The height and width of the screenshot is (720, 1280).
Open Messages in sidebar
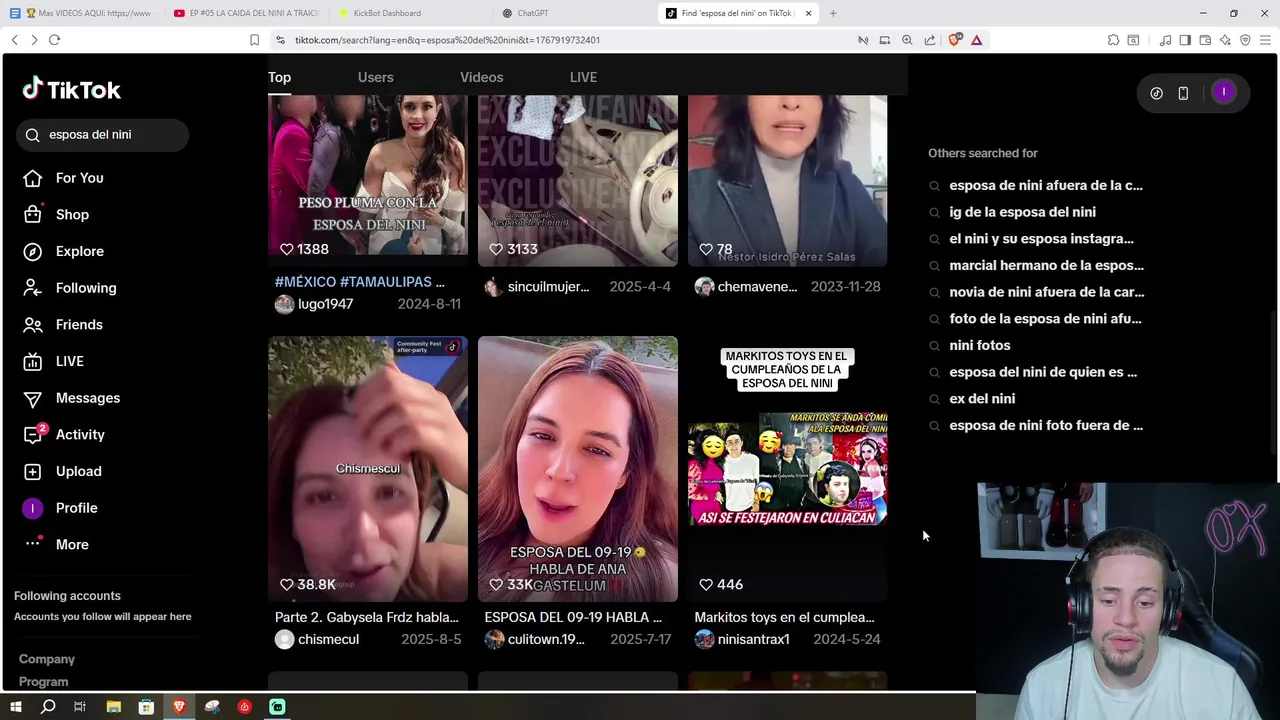pyautogui.click(x=72, y=398)
